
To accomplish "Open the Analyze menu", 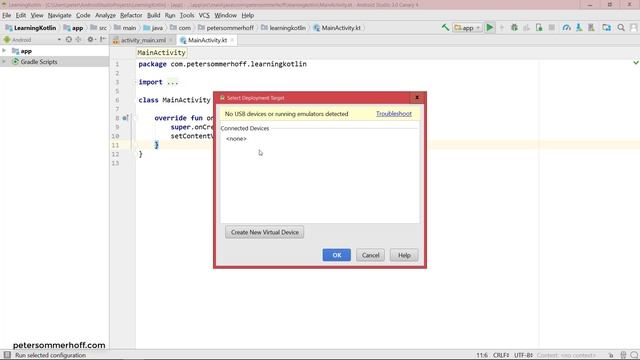I will point(105,15).
